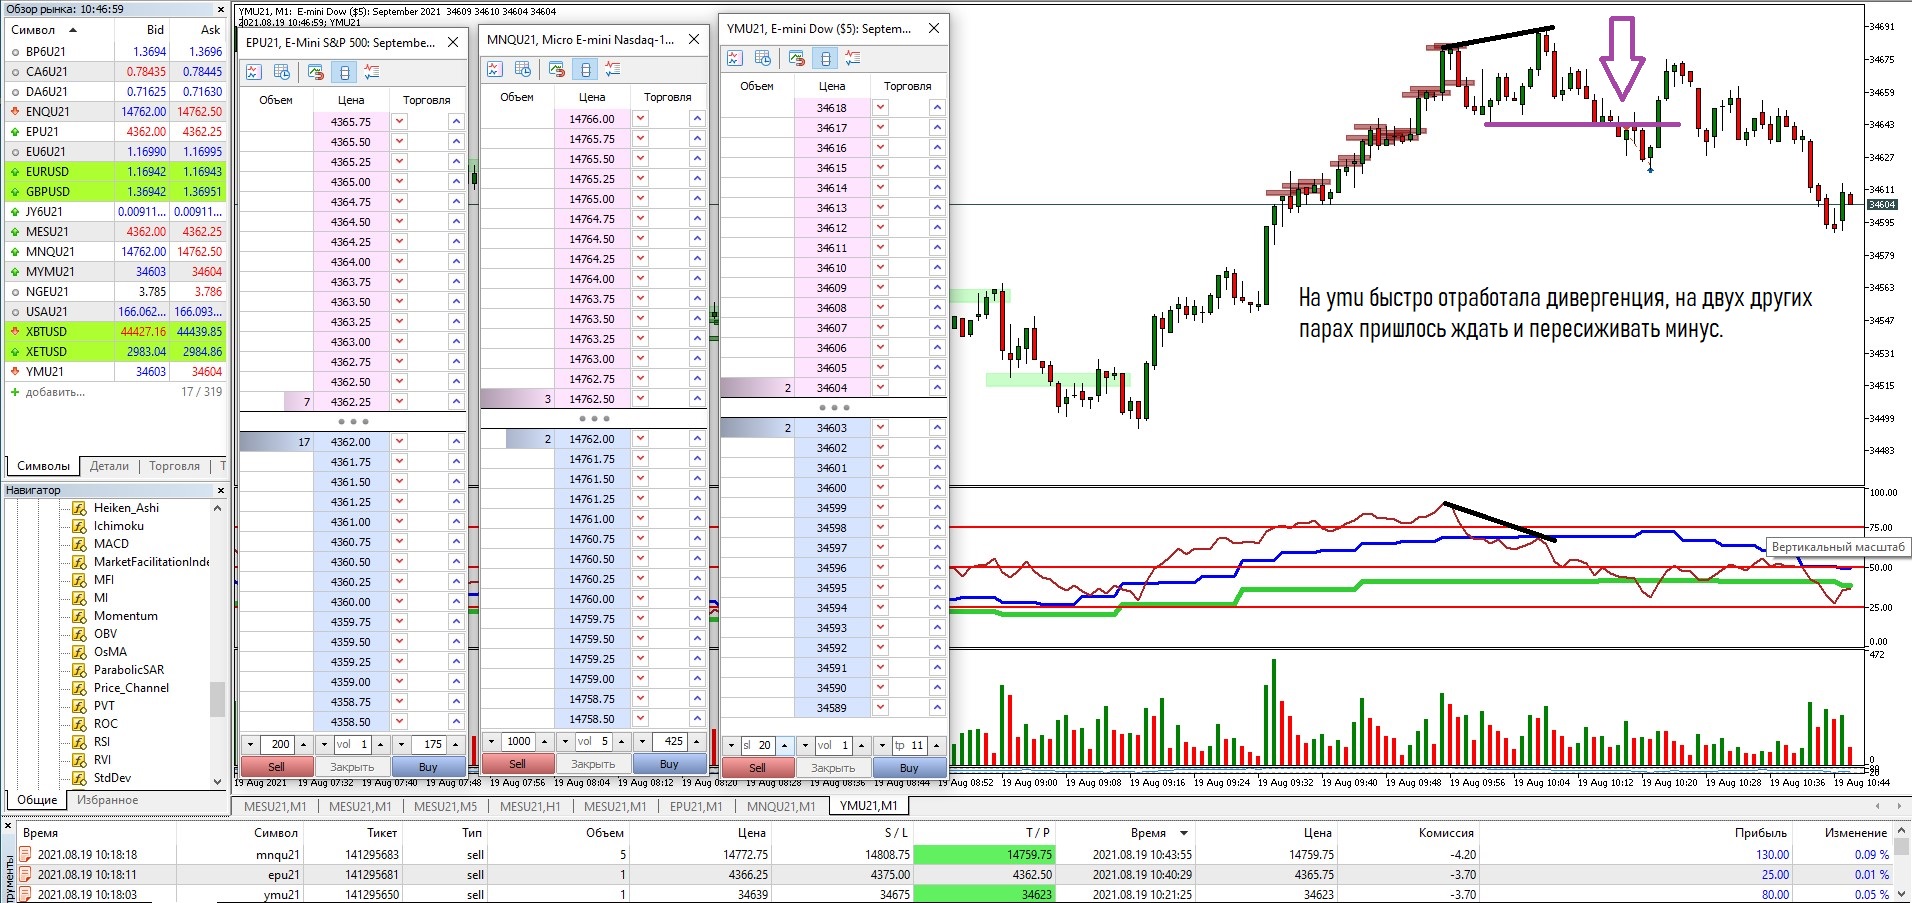Click the EURUSD symbol arrow icon in Market Watch
Image resolution: width=1912 pixels, height=903 pixels.
pos(15,172)
